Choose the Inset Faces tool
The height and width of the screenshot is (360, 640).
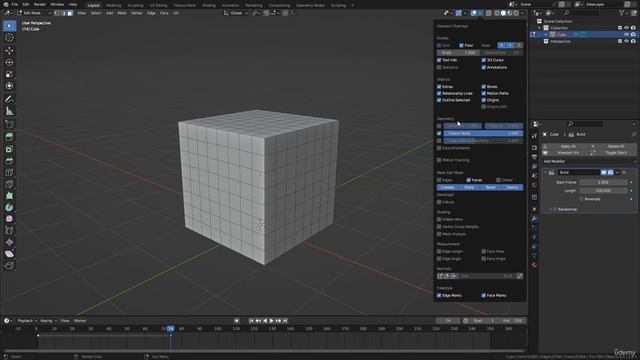click(9, 149)
